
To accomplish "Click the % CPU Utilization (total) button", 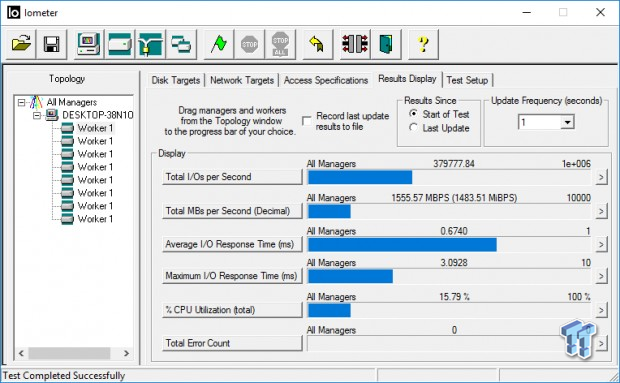I will tap(232, 310).
